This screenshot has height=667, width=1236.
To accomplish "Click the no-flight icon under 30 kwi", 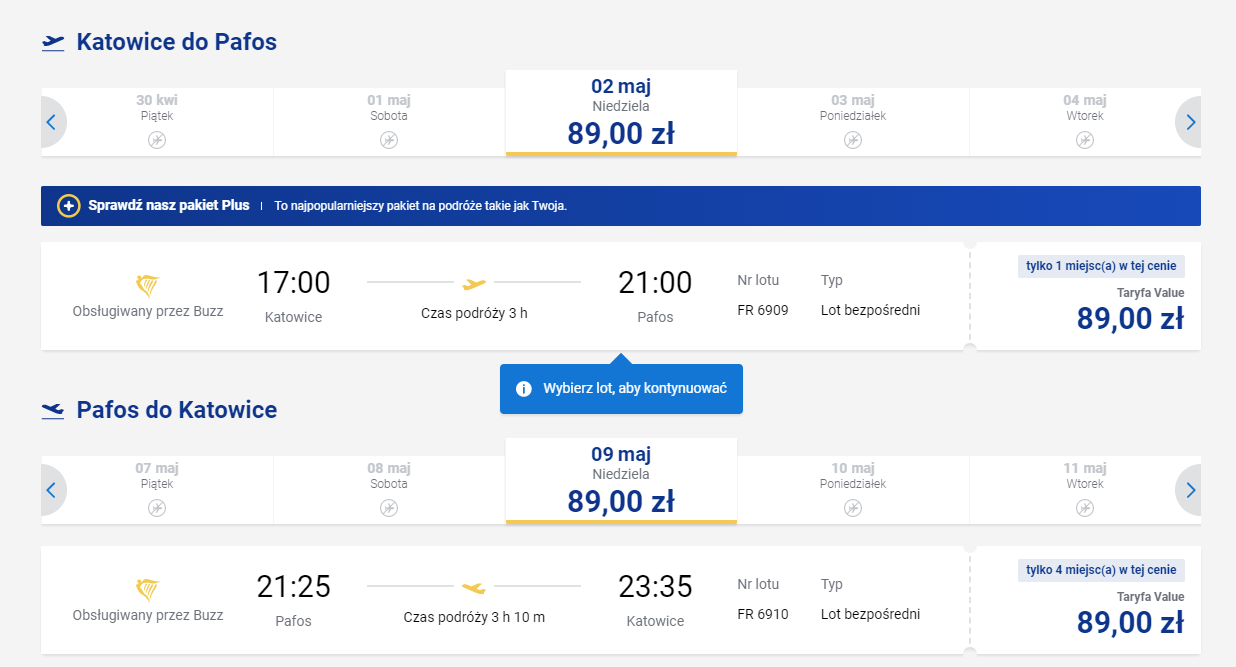I will 157,140.
